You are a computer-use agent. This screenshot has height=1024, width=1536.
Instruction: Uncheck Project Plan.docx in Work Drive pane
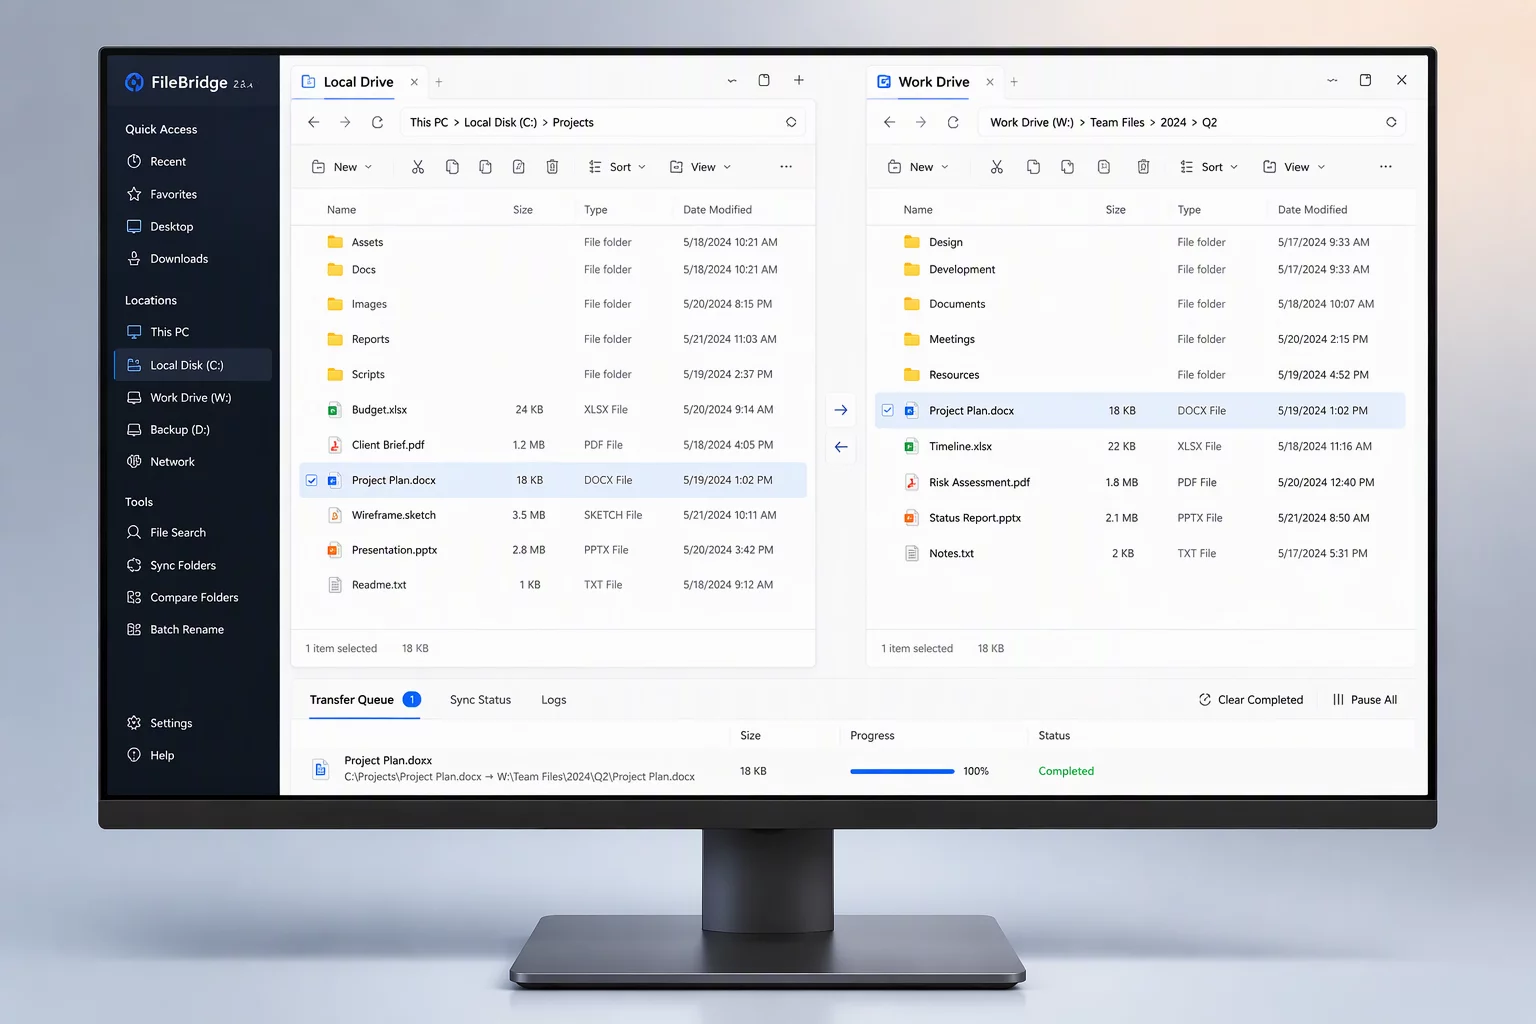[888, 410]
